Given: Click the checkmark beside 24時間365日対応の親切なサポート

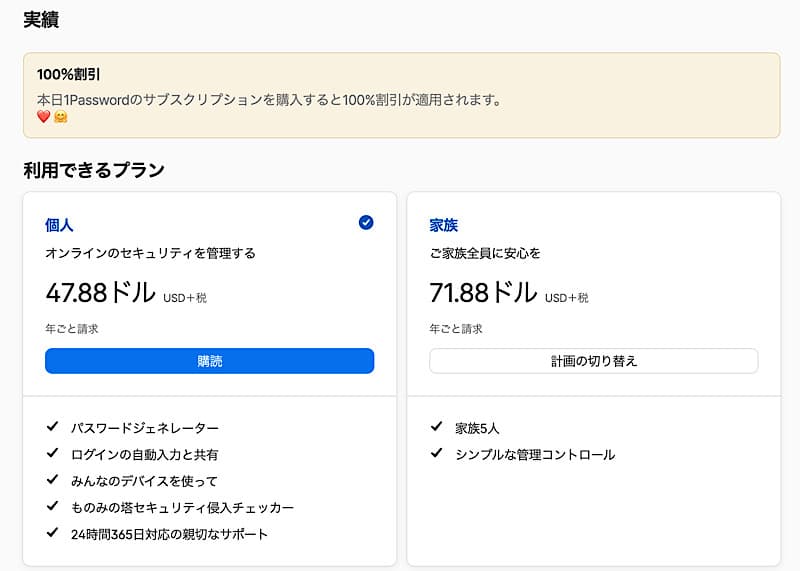Looking at the screenshot, I should click(53, 533).
